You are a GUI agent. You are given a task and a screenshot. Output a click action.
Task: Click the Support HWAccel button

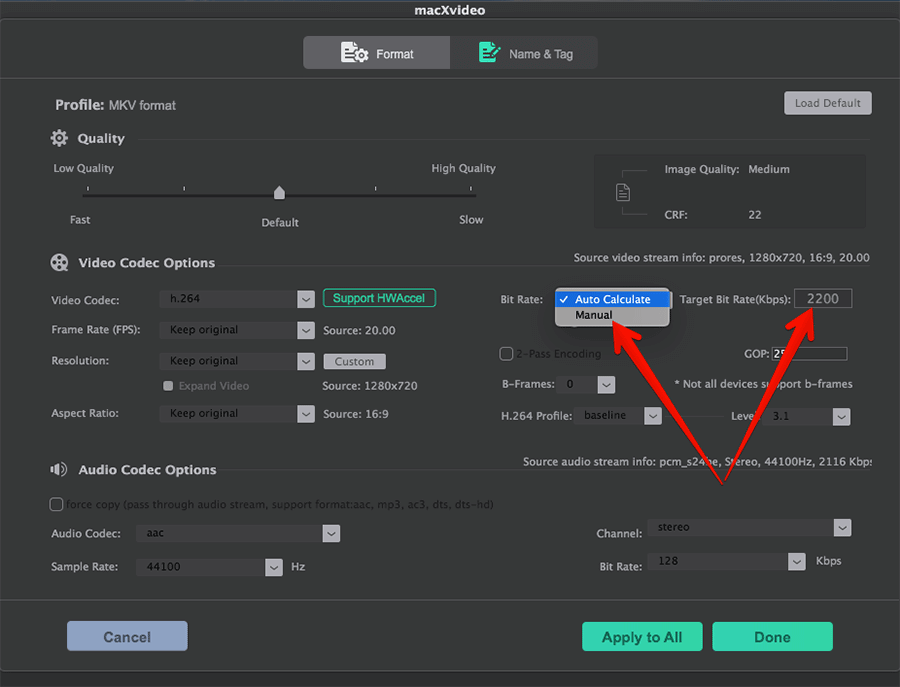pyautogui.click(x=379, y=298)
